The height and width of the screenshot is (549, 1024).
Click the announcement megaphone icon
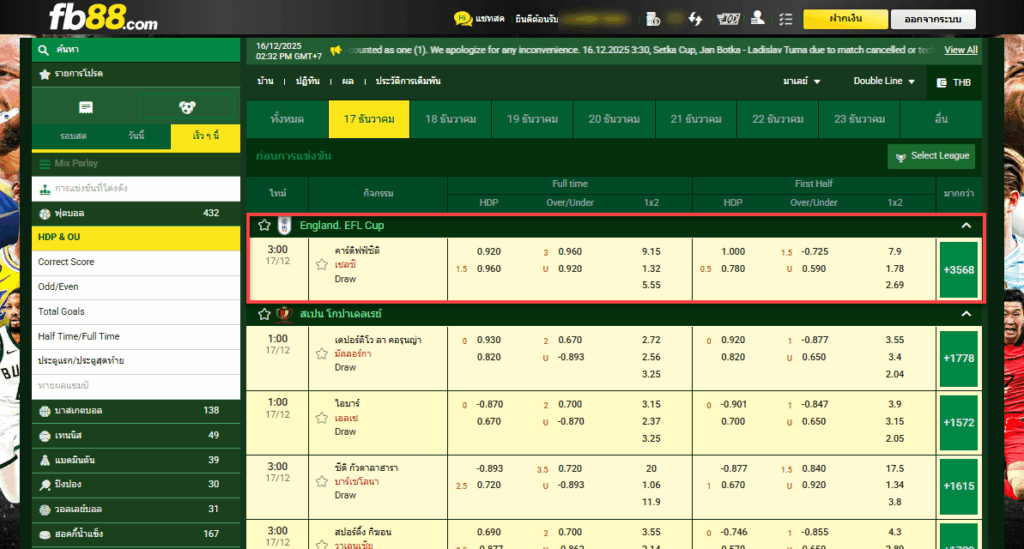(x=336, y=50)
